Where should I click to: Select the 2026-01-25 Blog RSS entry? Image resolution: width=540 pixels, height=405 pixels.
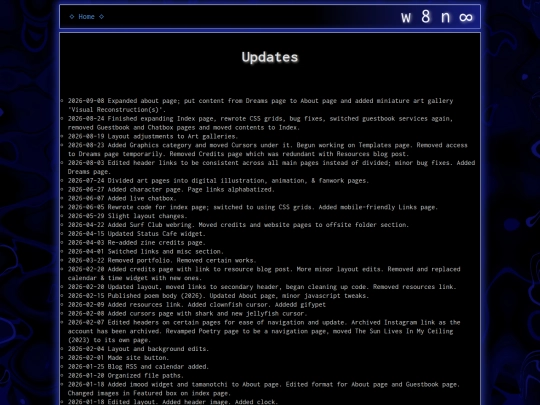click(x=138, y=367)
